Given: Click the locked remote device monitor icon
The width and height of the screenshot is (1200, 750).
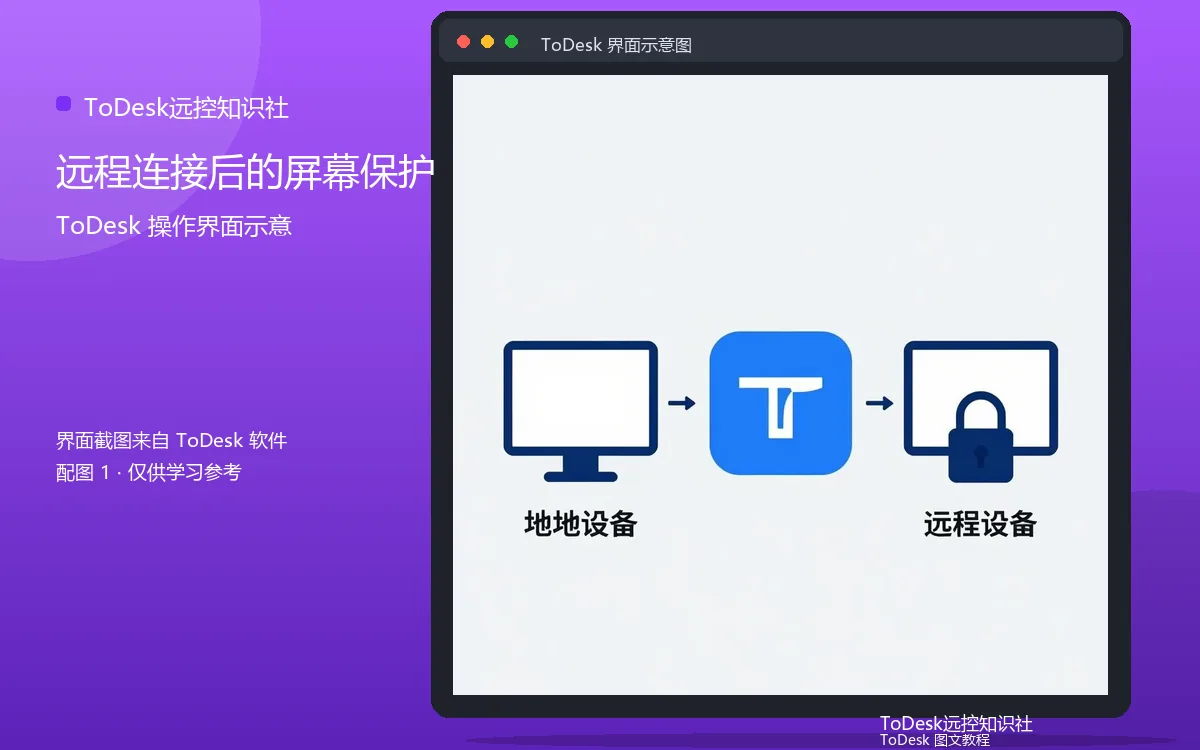Looking at the screenshot, I should (980, 411).
